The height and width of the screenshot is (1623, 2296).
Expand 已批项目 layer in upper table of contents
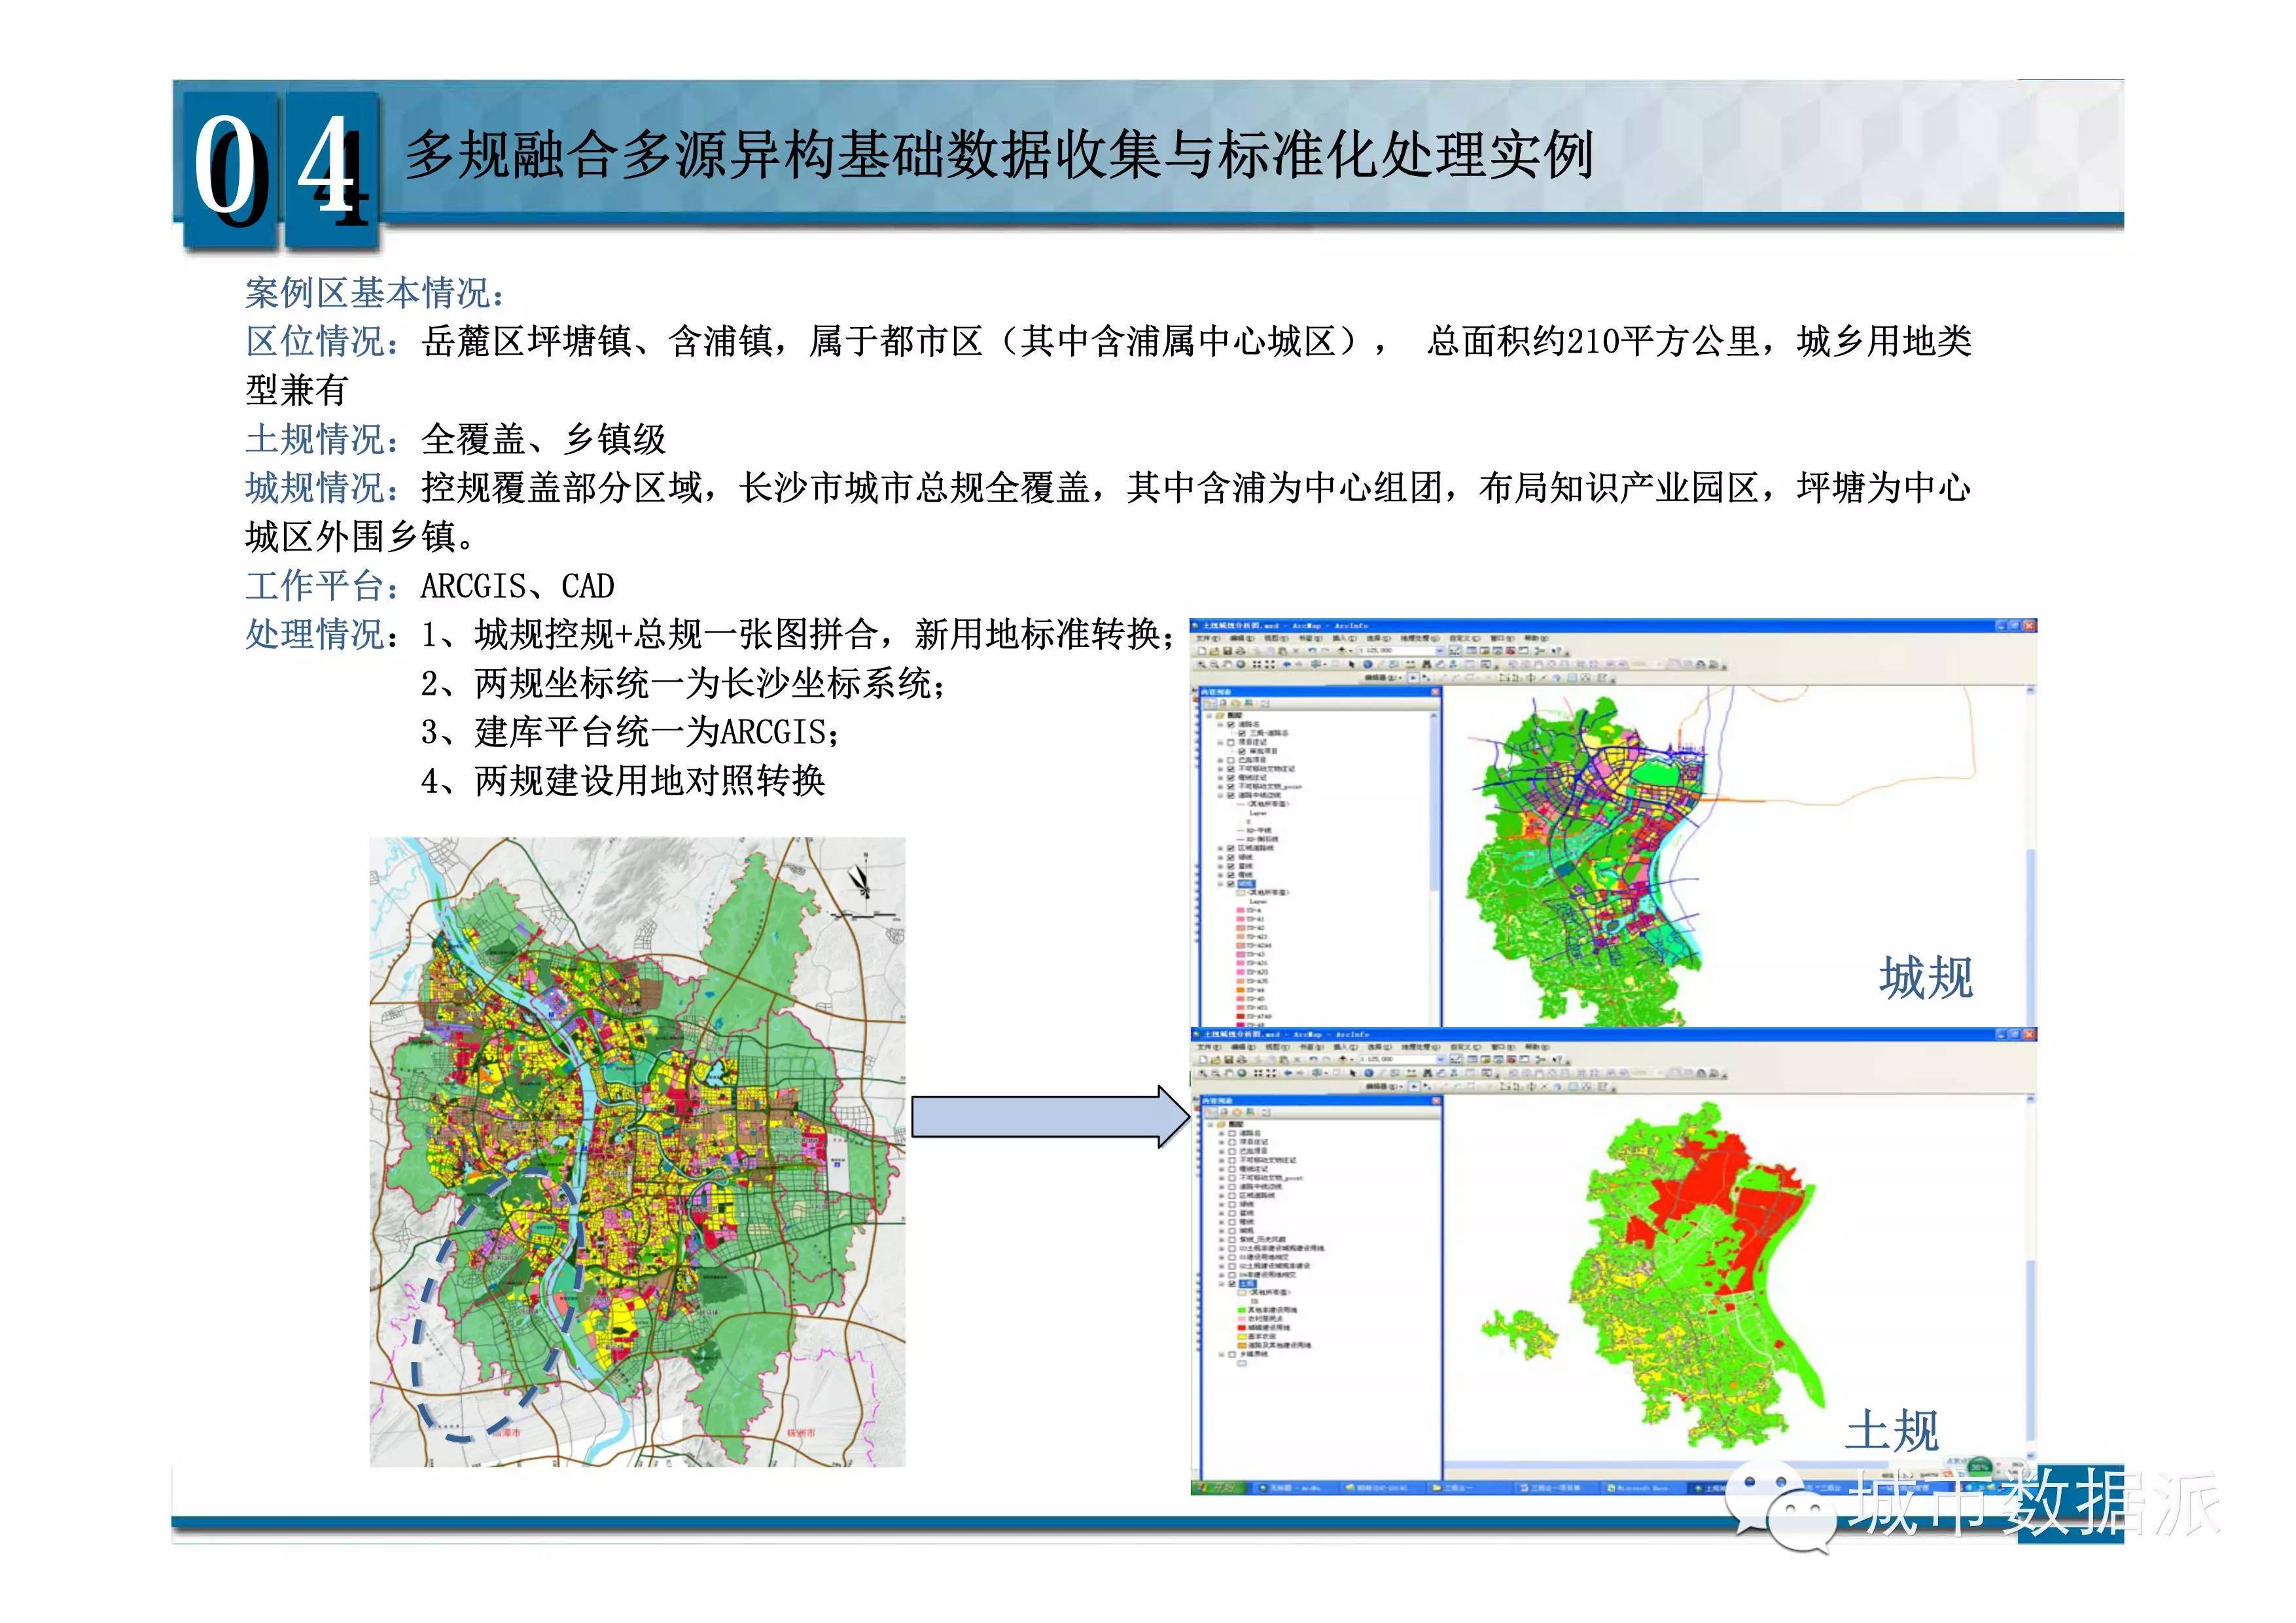(x=1220, y=760)
